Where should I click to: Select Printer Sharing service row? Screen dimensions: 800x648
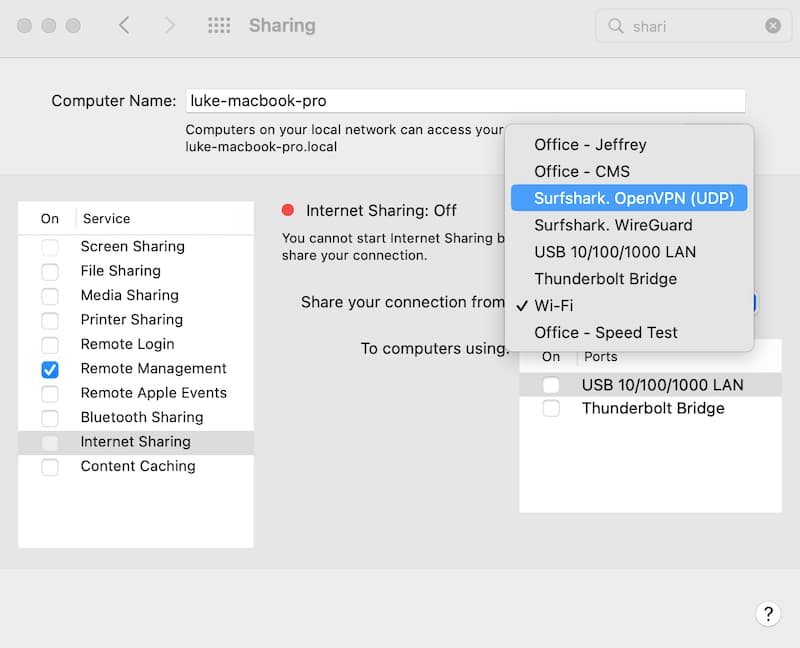[x=136, y=320]
